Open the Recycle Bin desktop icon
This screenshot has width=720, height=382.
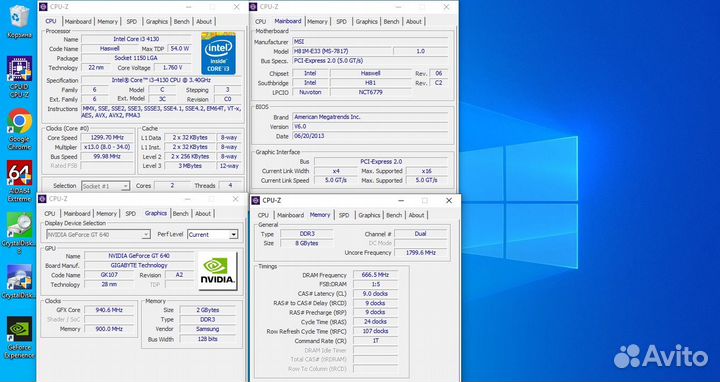19,22
